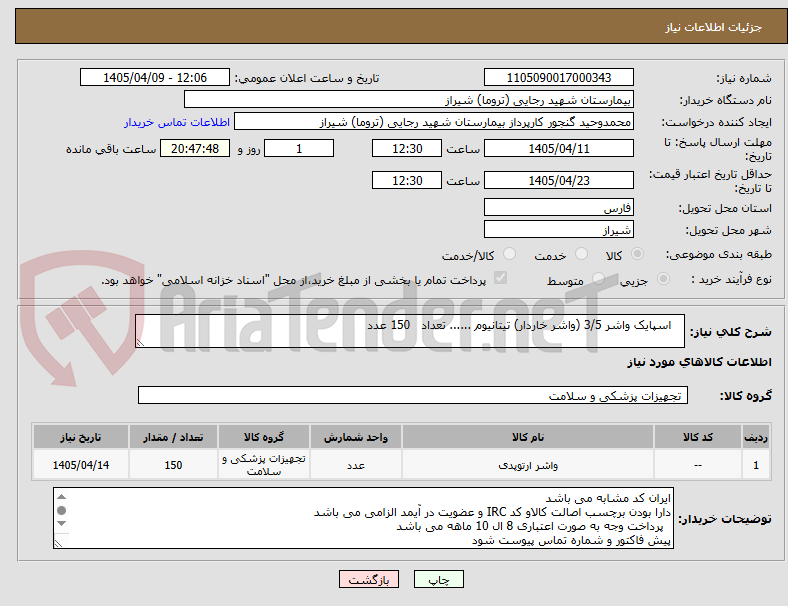Click the price validity date 1405/04/23
The width and height of the screenshot is (788, 606).
click(x=558, y=180)
